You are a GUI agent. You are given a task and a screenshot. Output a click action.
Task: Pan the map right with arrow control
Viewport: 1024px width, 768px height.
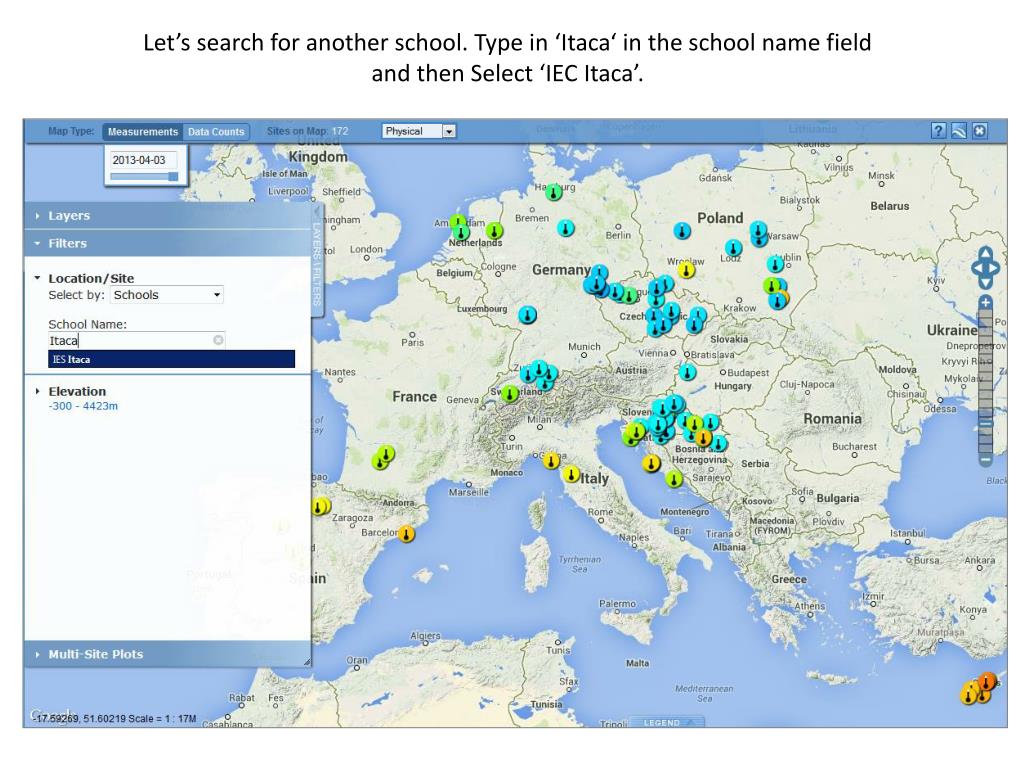pyautogui.click(x=995, y=268)
